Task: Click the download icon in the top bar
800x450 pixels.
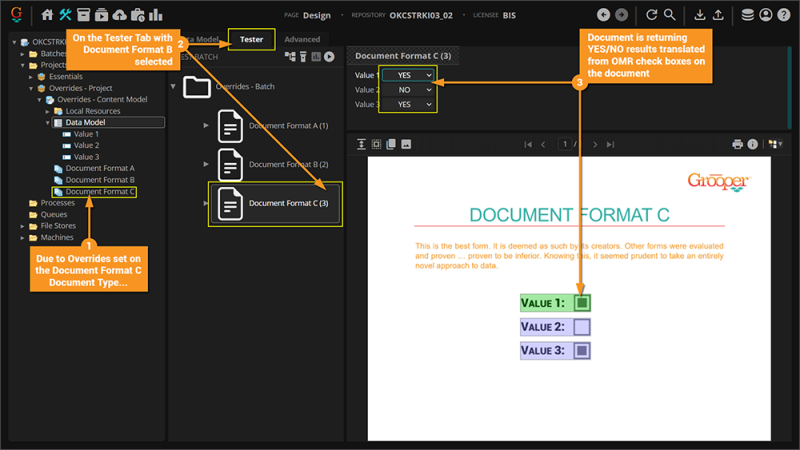Action: pos(700,15)
